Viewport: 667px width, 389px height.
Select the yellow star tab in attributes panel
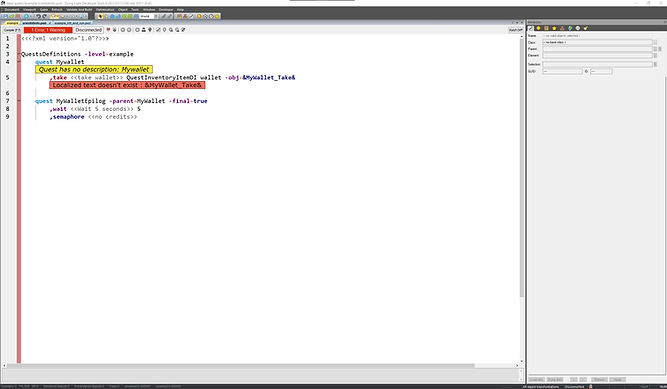(x=554, y=28)
